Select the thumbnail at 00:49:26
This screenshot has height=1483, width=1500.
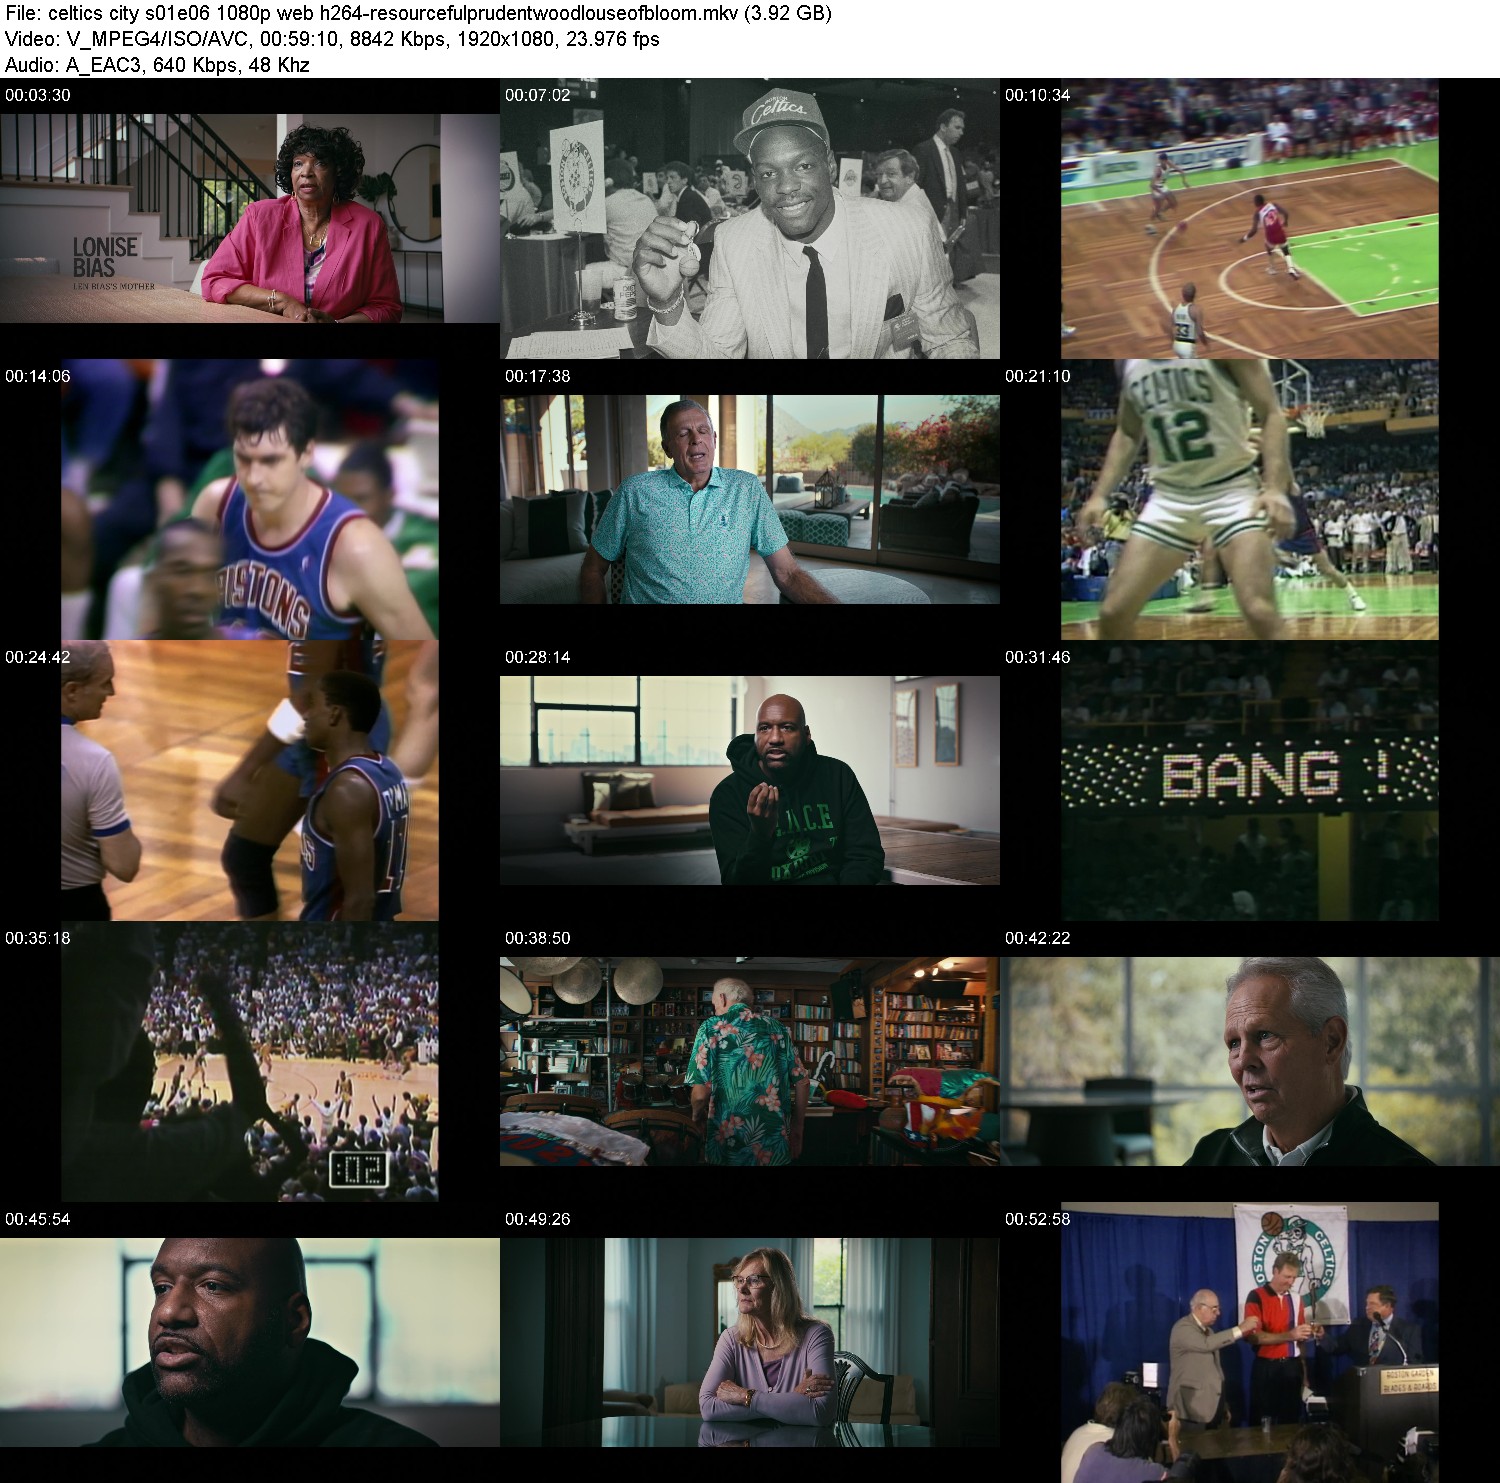750,1343
